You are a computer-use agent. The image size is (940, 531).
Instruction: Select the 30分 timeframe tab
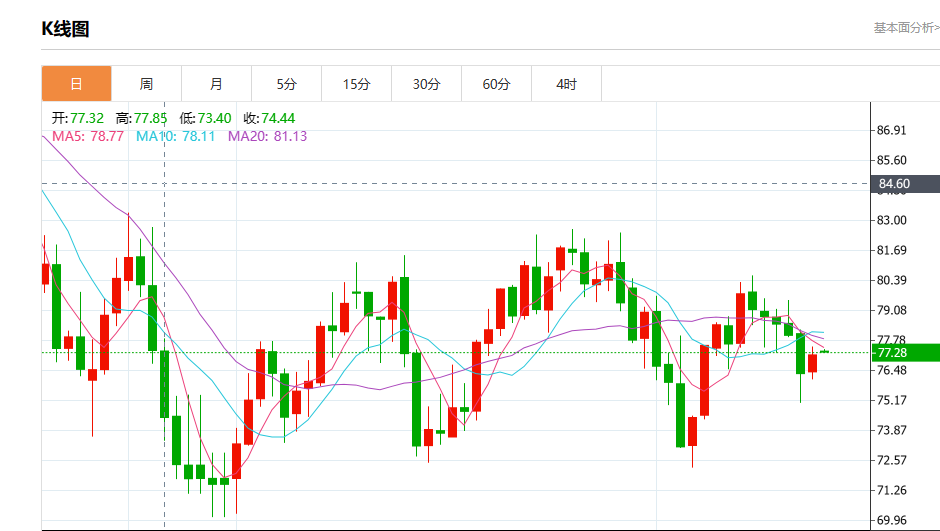[x=426, y=84]
